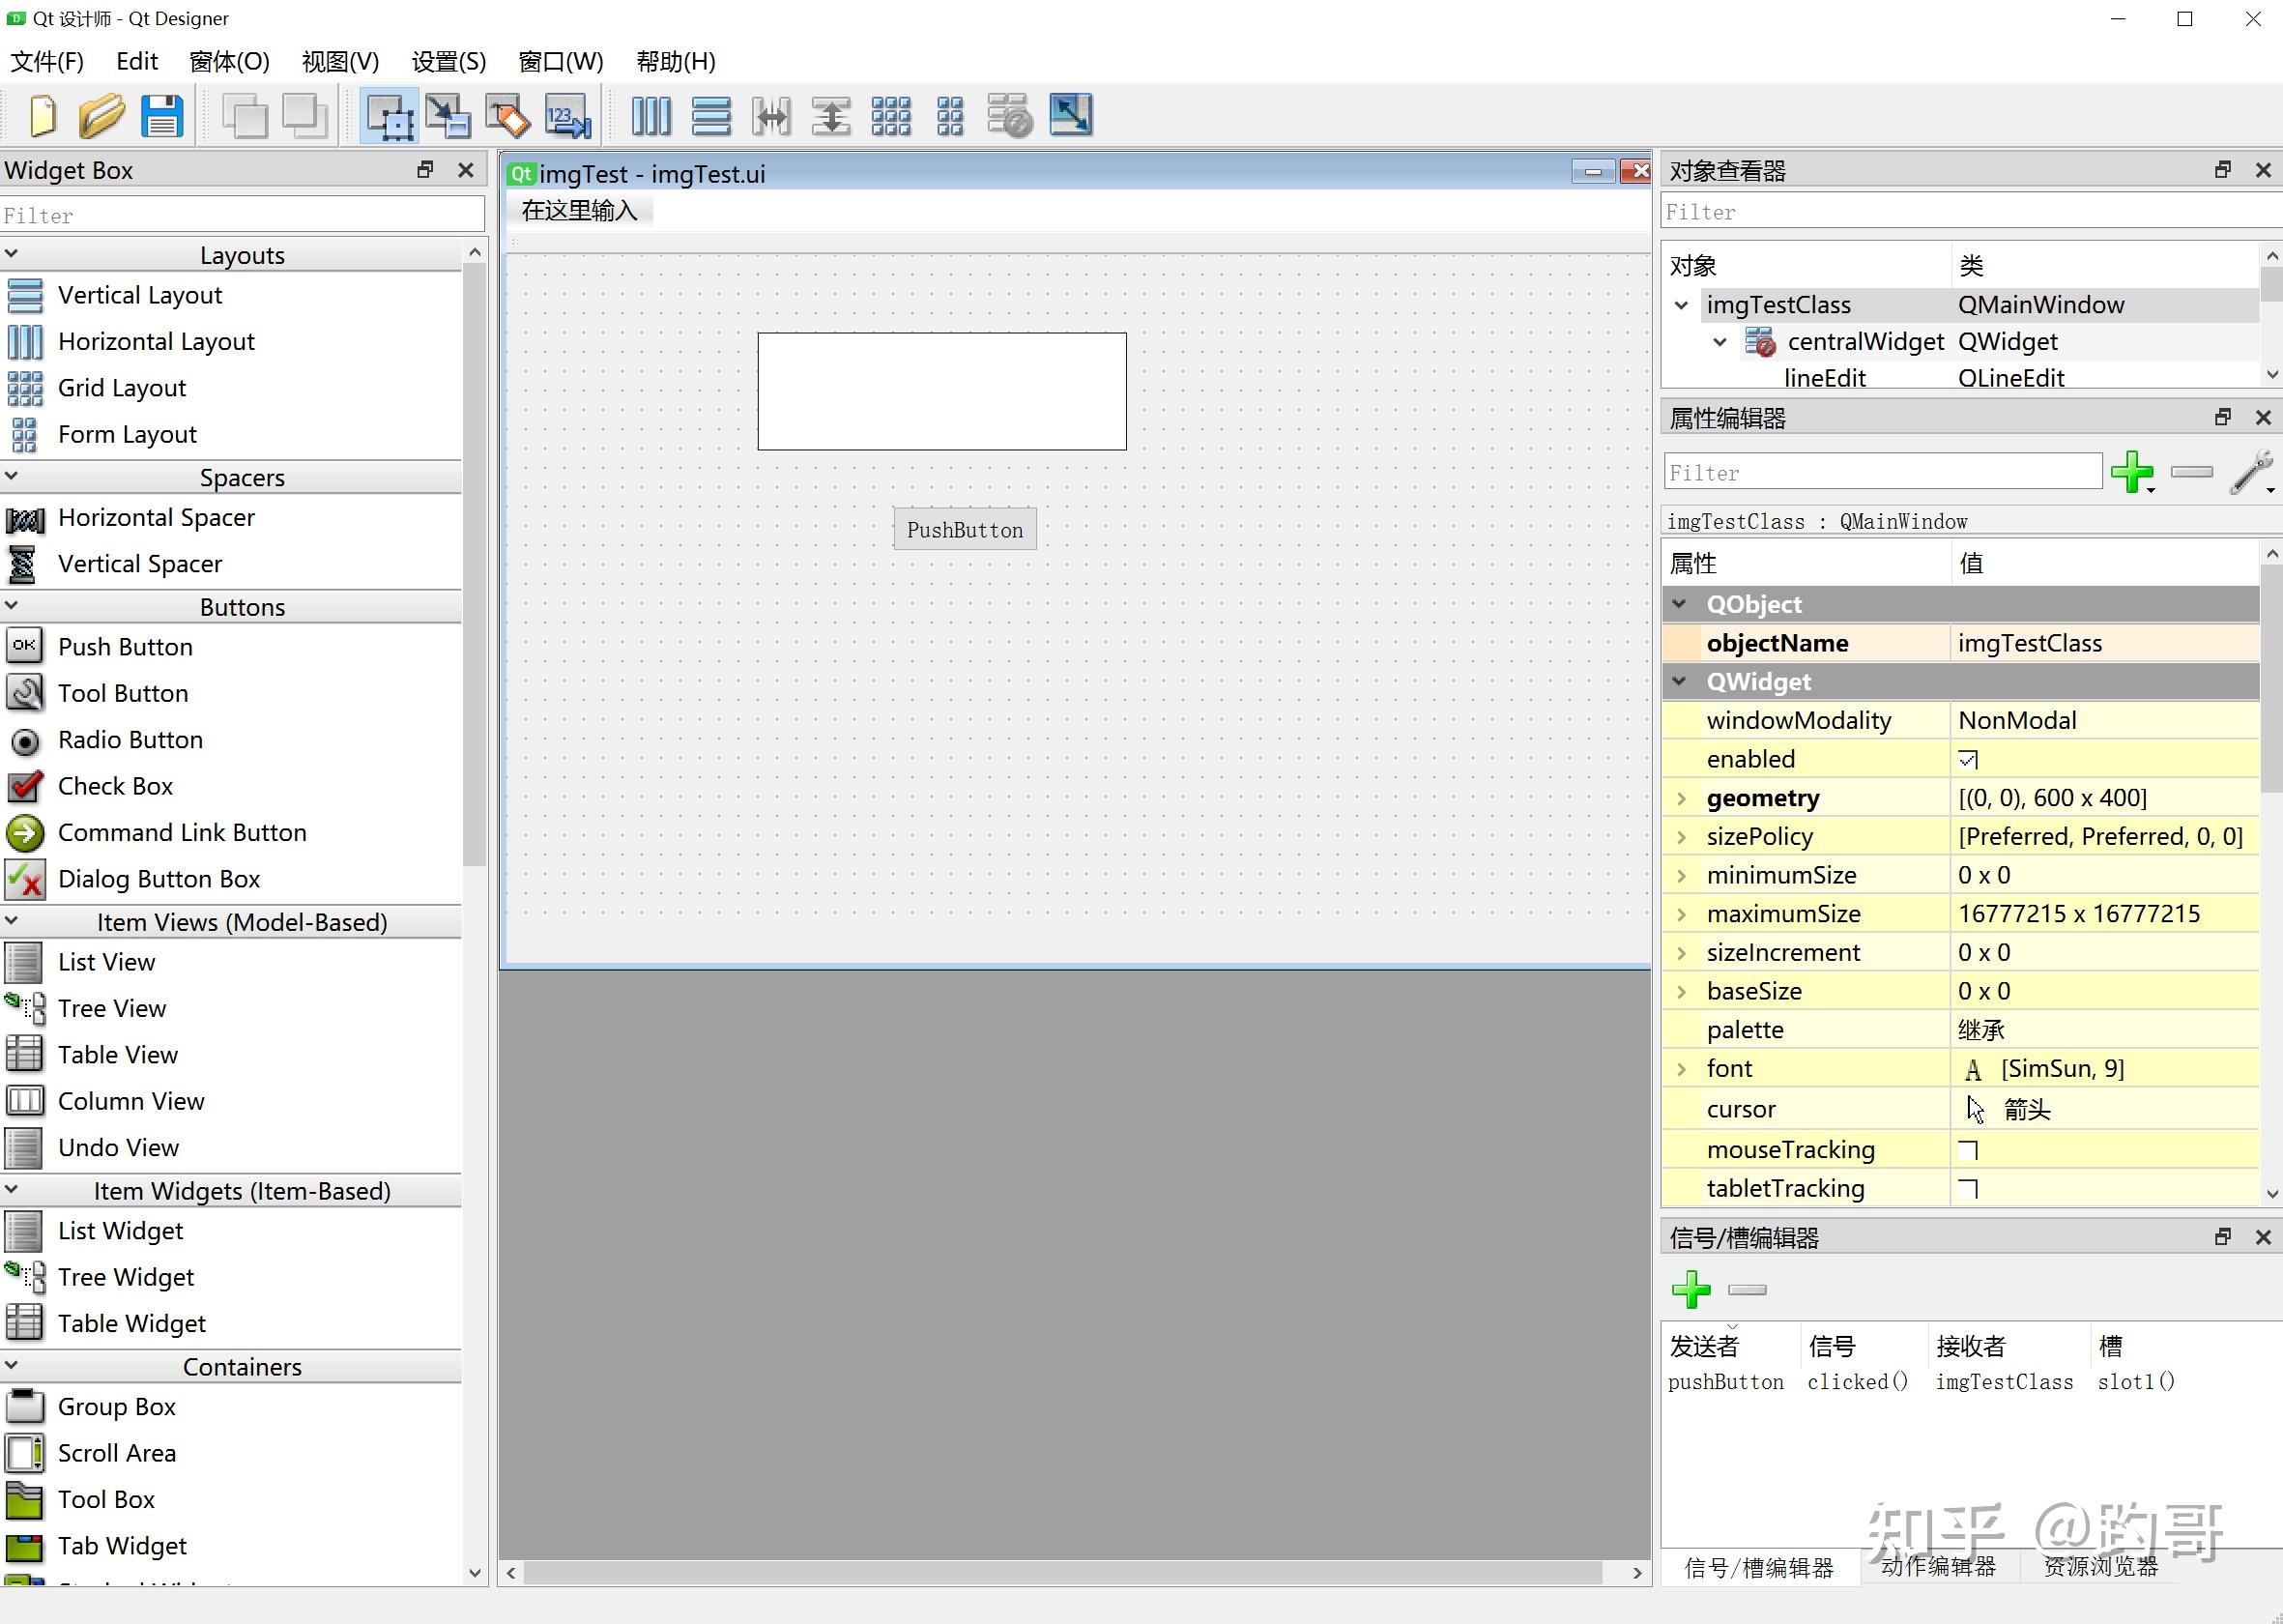Expand the geometry property row
Image resolution: width=2283 pixels, height=1624 pixels.
[1681, 798]
